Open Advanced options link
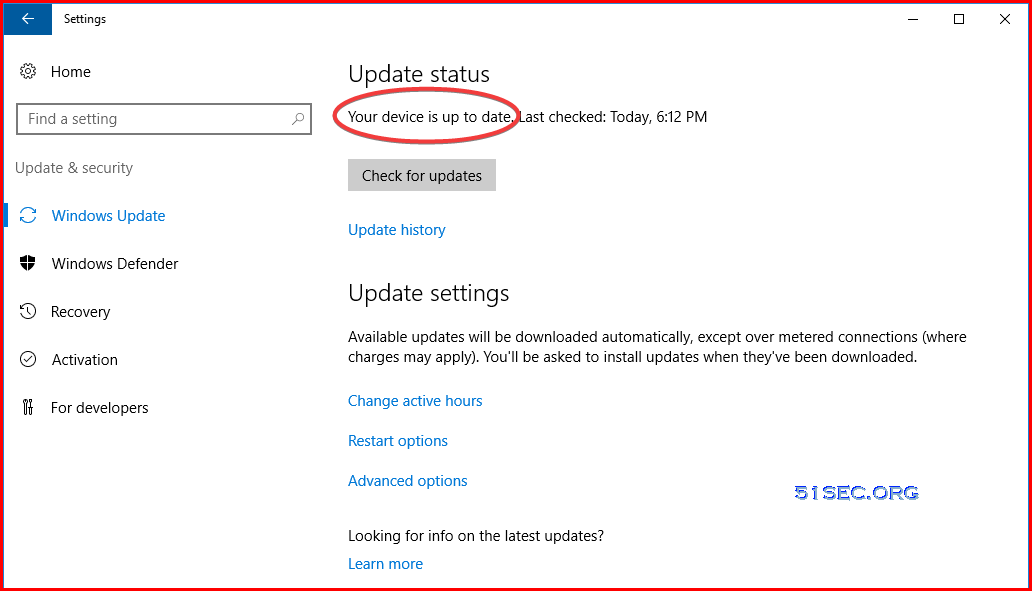 pyautogui.click(x=408, y=481)
